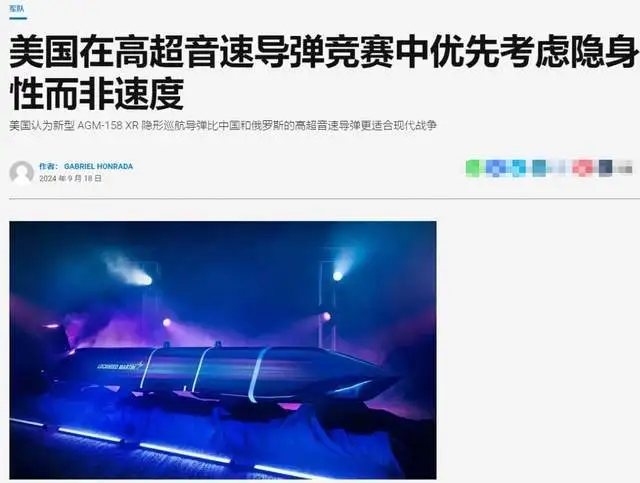Screen dimensions: 640x483
Task: Click the upper-right spotlight in photo
Action: click(338, 276)
